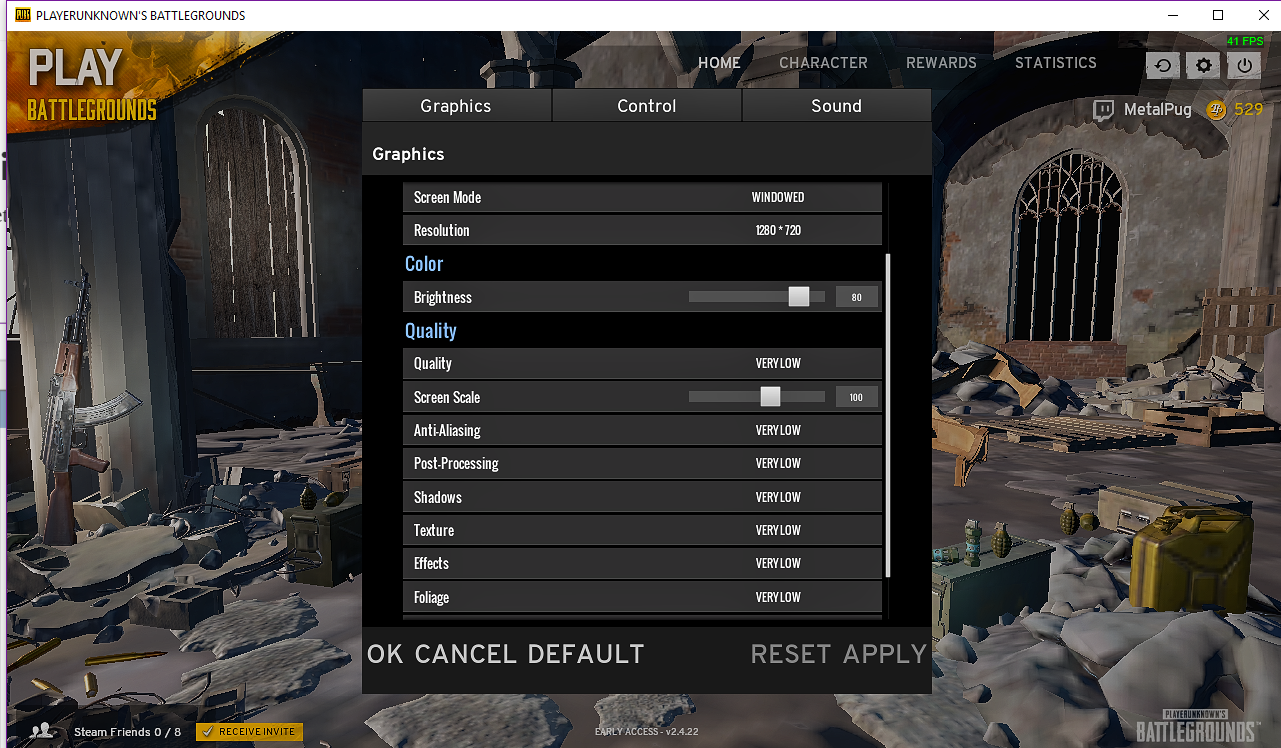Image resolution: width=1281 pixels, height=748 pixels.
Task: Open the REWARDS menu
Action: pyautogui.click(x=941, y=63)
